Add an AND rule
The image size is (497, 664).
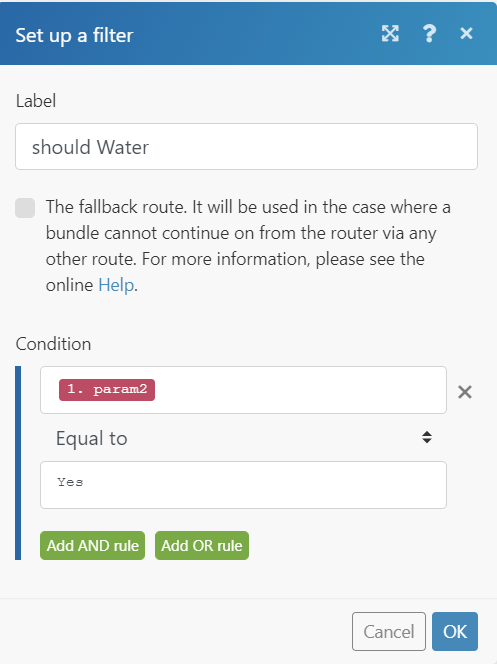93,545
